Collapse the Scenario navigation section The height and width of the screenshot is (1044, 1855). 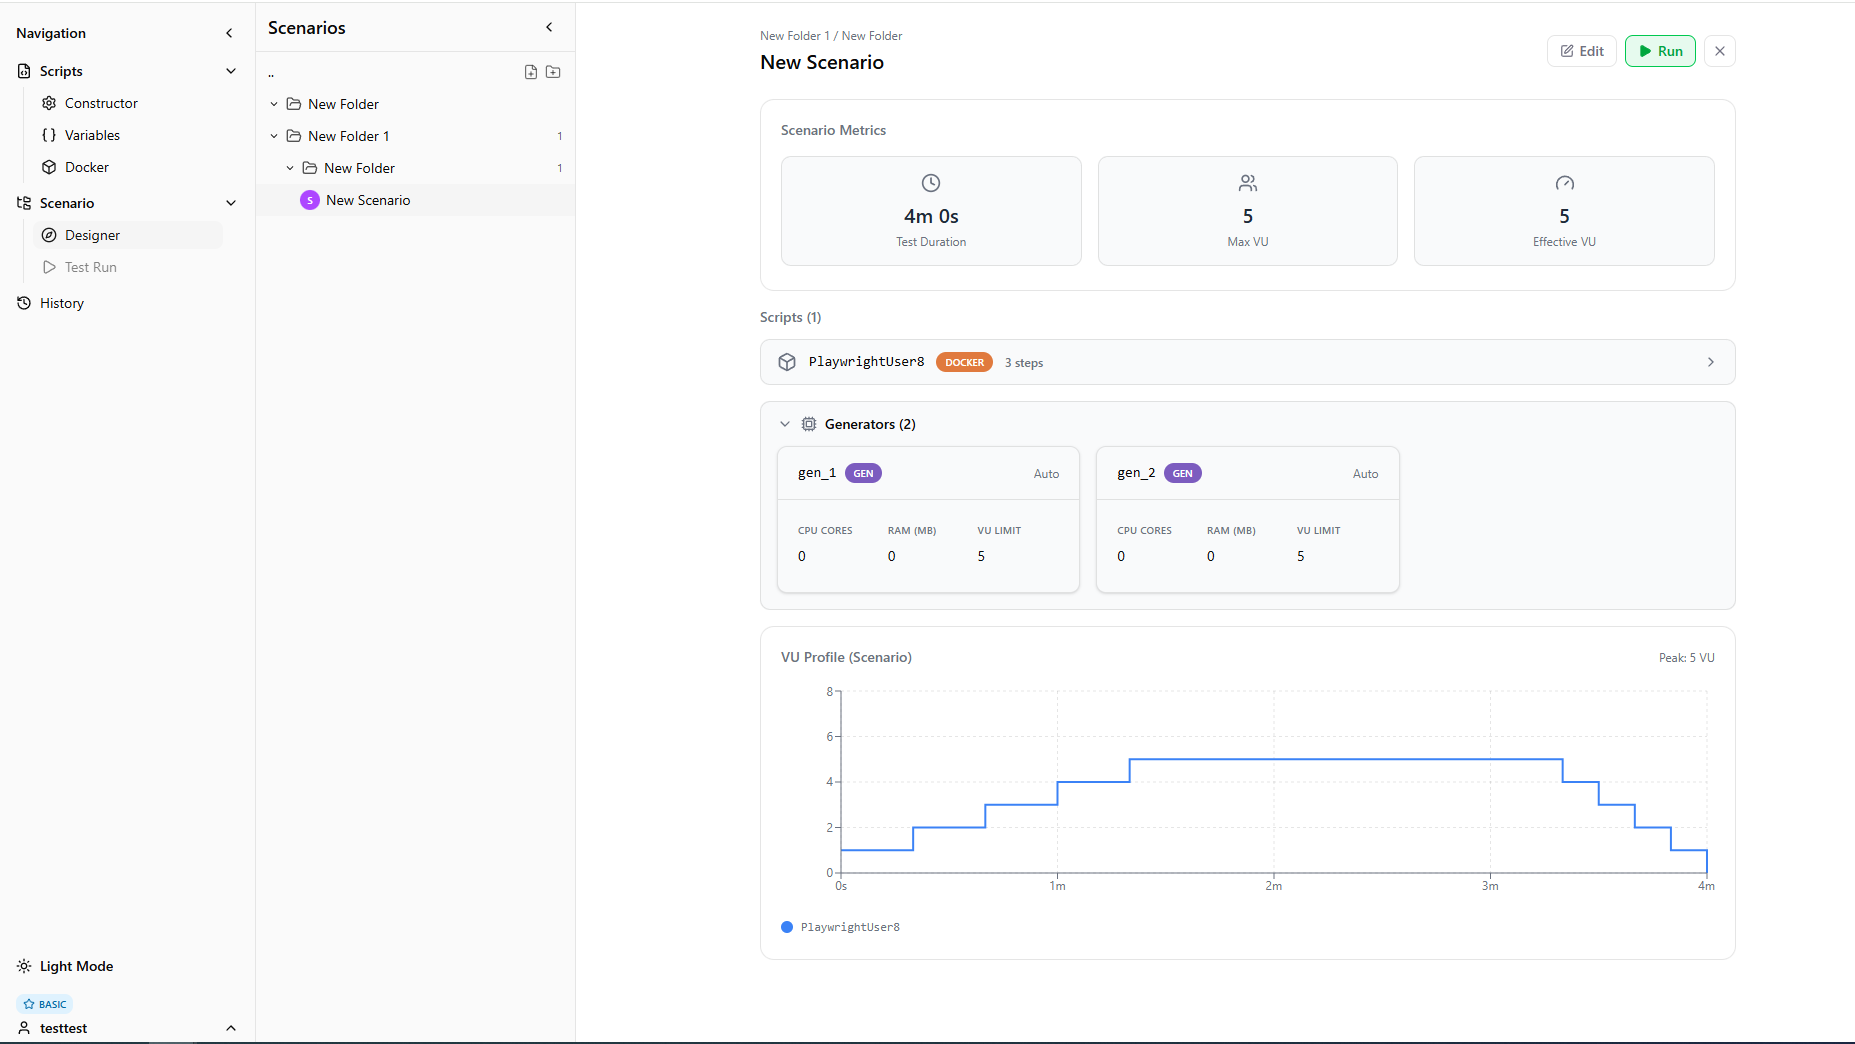point(231,203)
